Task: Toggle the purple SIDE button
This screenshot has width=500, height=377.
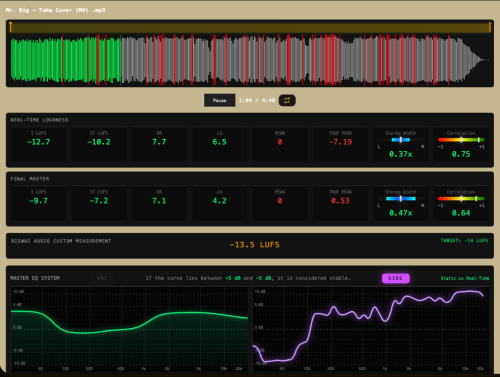Action: click(396, 278)
